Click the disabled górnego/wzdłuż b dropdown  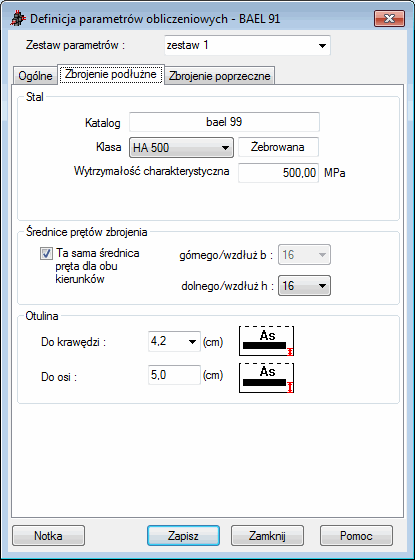tap(304, 255)
